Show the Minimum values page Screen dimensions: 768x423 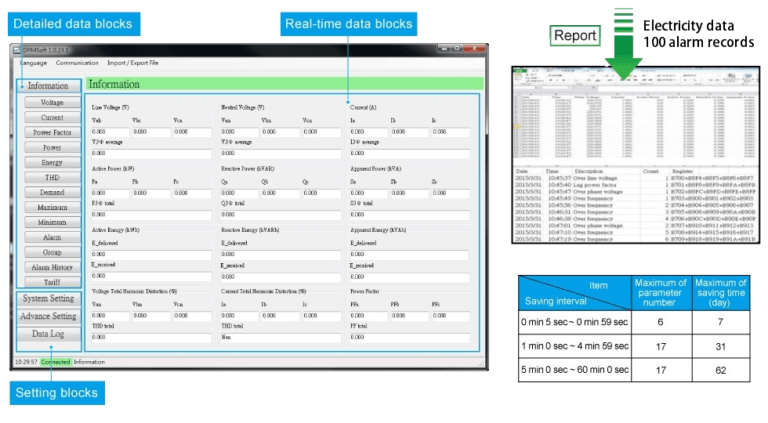pyautogui.click(x=52, y=222)
